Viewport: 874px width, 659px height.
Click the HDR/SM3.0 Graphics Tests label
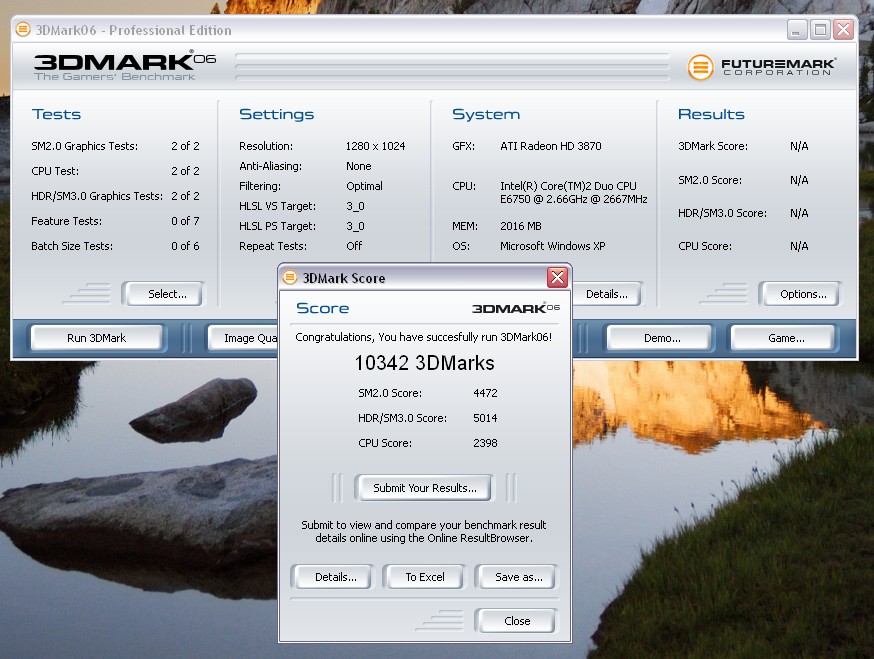97,196
